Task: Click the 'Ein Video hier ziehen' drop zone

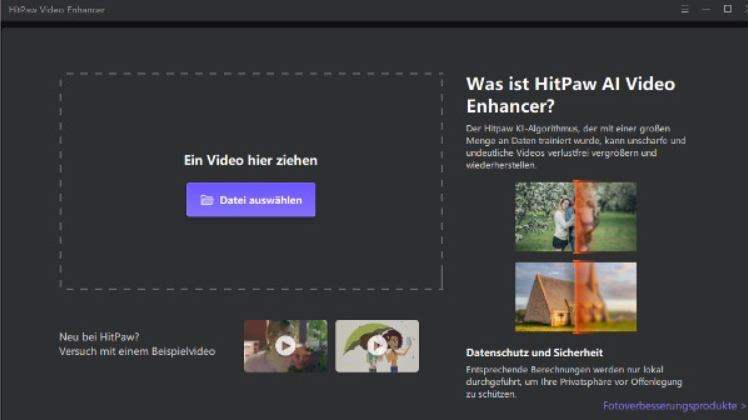Action: 250,120
